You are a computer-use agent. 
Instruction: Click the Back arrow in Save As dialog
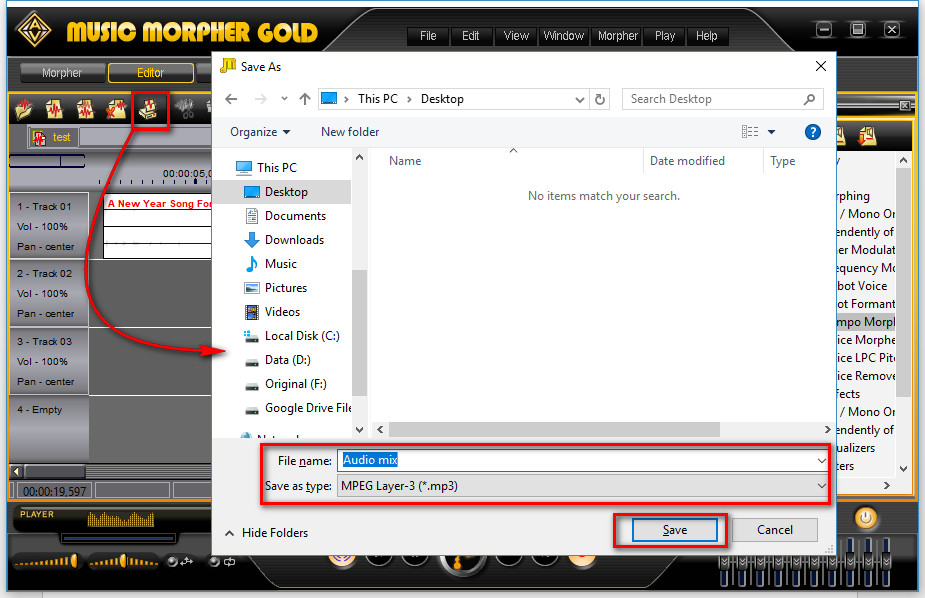tap(231, 99)
